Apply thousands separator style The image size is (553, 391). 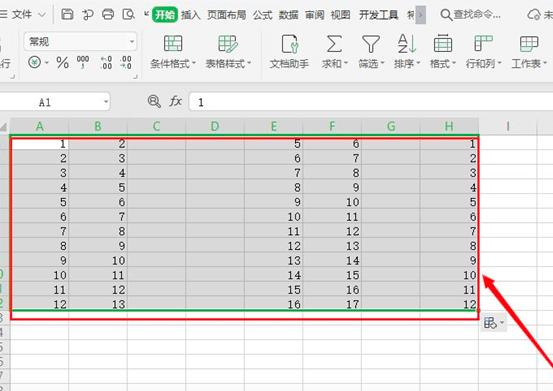tap(83, 62)
